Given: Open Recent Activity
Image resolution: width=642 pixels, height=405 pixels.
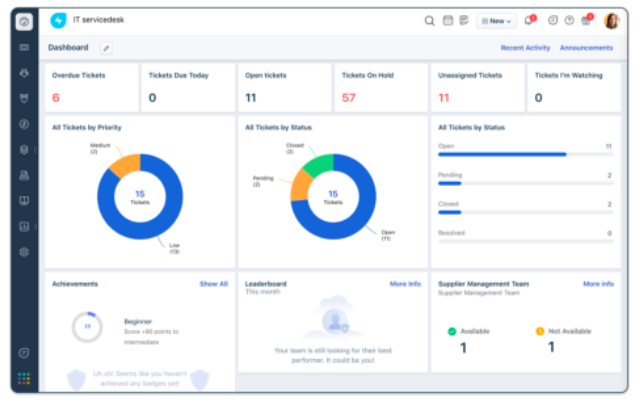Looking at the screenshot, I should point(525,48).
